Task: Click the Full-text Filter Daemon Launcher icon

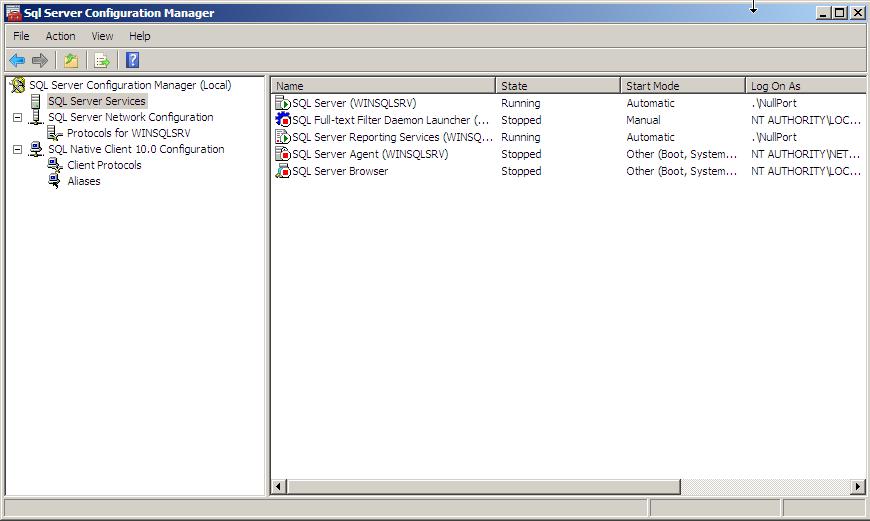Action: tap(283, 120)
